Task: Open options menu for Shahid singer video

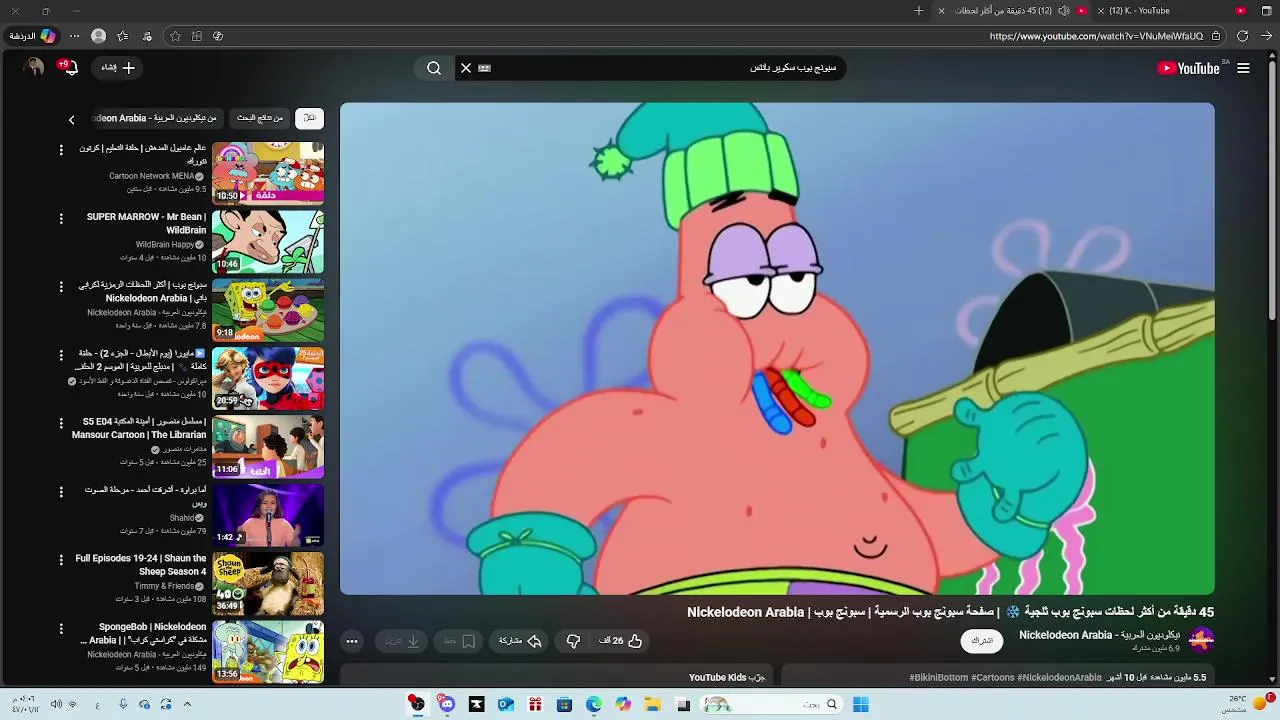Action: click(x=61, y=492)
